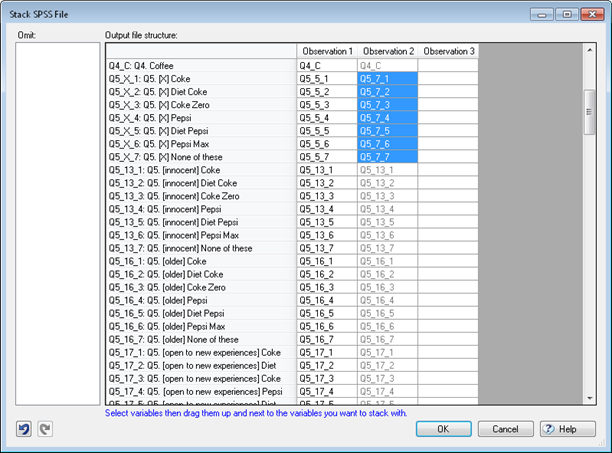This screenshot has width=612, height=453.
Task: Select row Q5_13_7: Q5. [innocent] None of these
Action: click(x=201, y=248)
